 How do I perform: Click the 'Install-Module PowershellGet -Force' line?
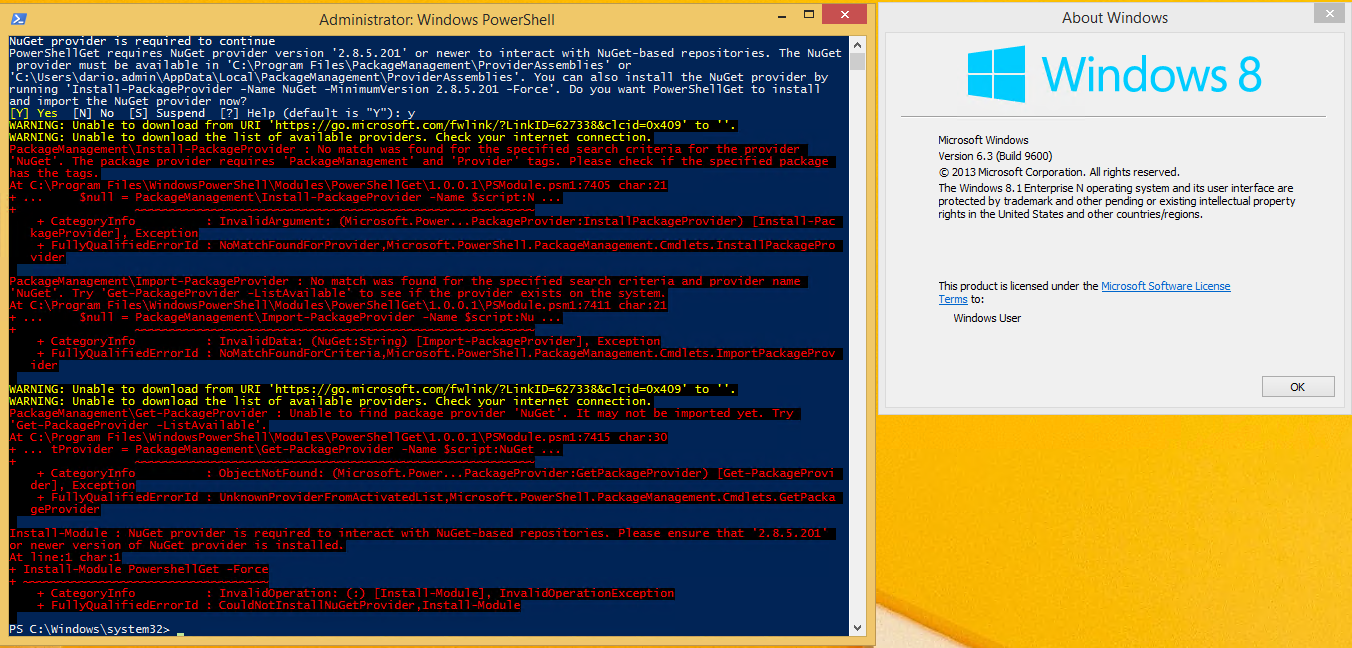pyautogui.click(x=138, y=569)
